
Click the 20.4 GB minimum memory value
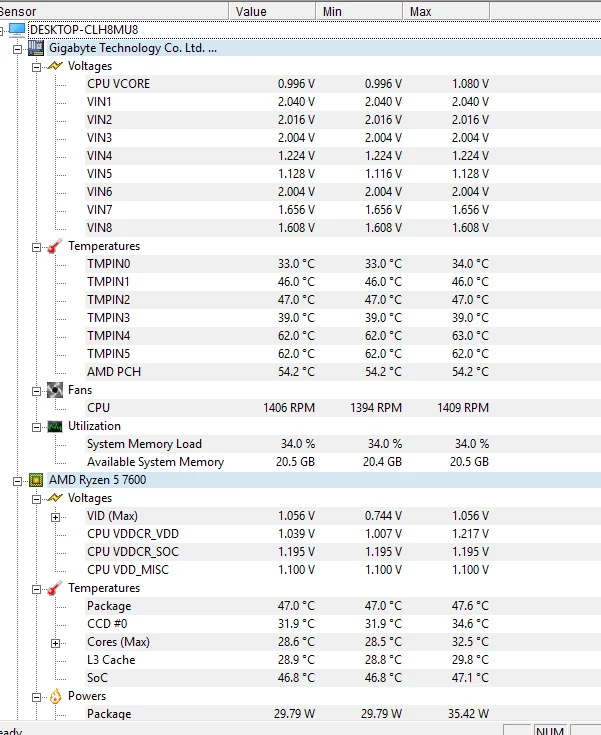pyautogui.click(x=382, y=462)
